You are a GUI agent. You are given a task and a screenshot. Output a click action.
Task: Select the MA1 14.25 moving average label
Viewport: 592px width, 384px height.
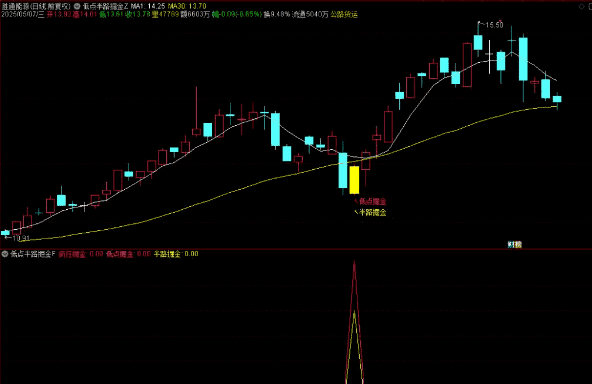pos(148,6)
